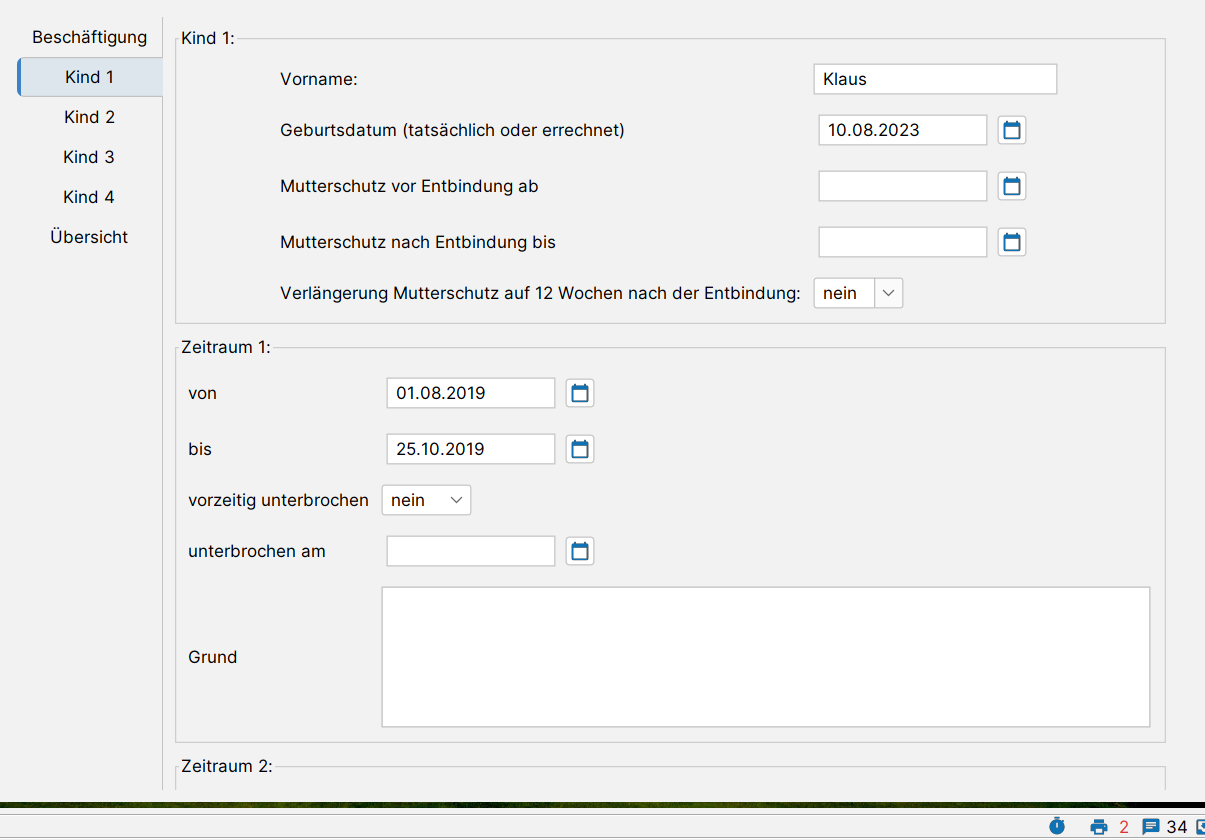Open the Kind 3 tab
Image resolution: width=1205 pixels, height=840 pixels.
pyautogui.click(x=90, y=157)
